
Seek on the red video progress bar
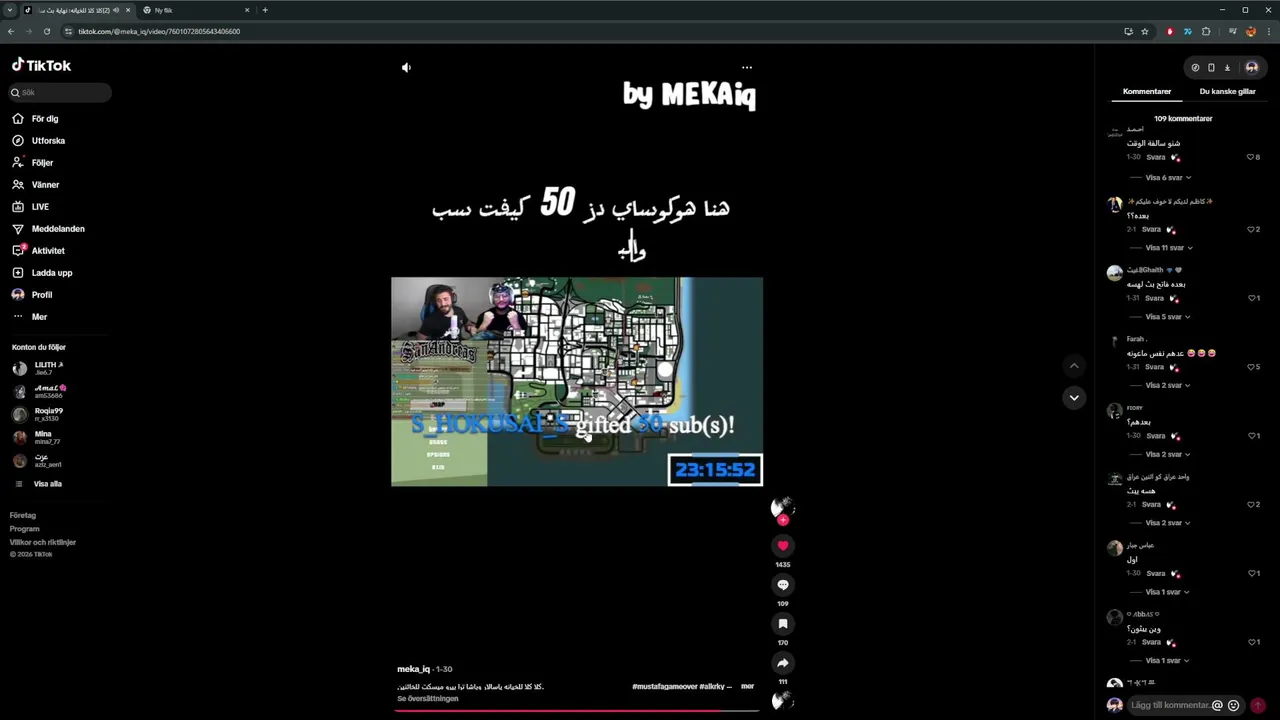(x=577, y=711)
